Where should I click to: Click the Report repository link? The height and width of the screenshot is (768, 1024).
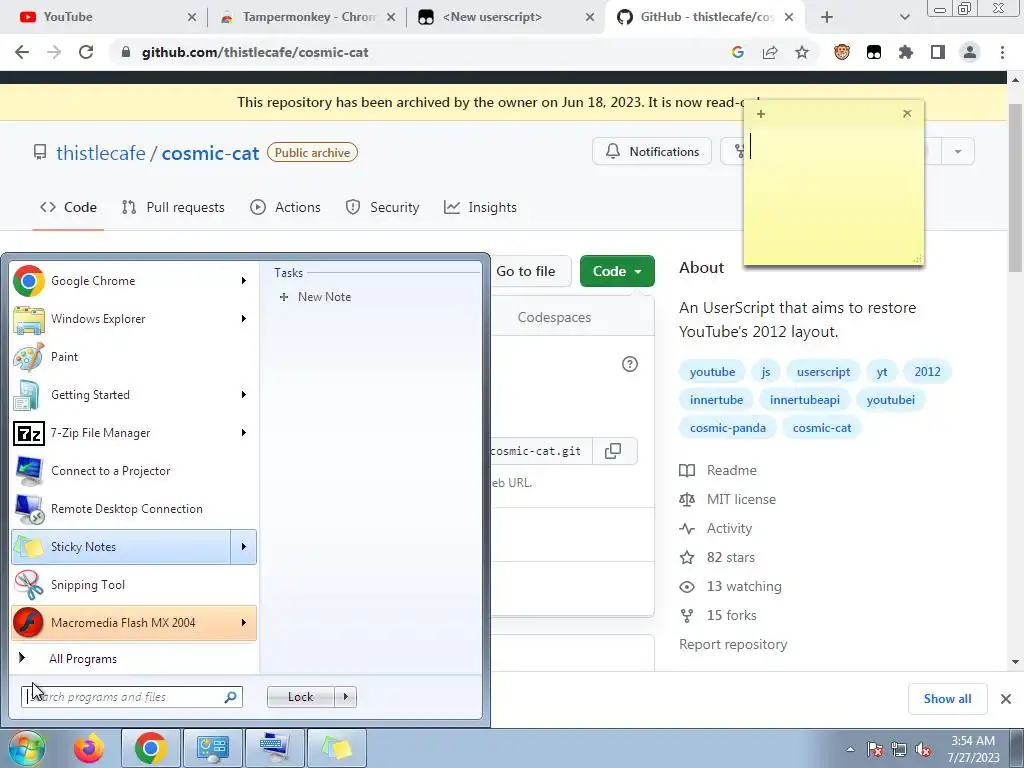pos(733,644)
